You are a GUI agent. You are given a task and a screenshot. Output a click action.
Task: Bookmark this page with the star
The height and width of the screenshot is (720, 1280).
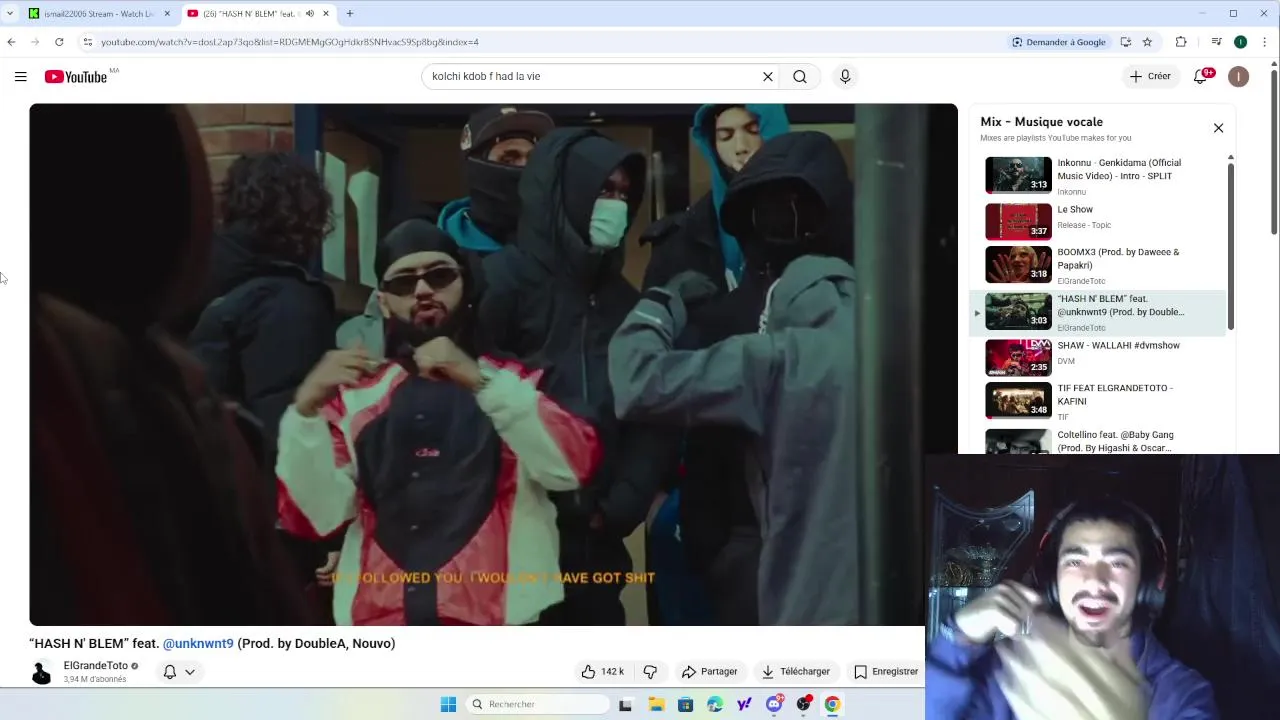click(1147, 42)
